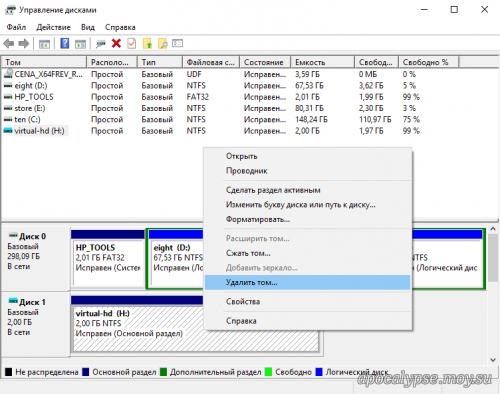Click the disk pane scrollbar down arrow
This screenshot has width=500, height=394.
[x=493, y=360]
